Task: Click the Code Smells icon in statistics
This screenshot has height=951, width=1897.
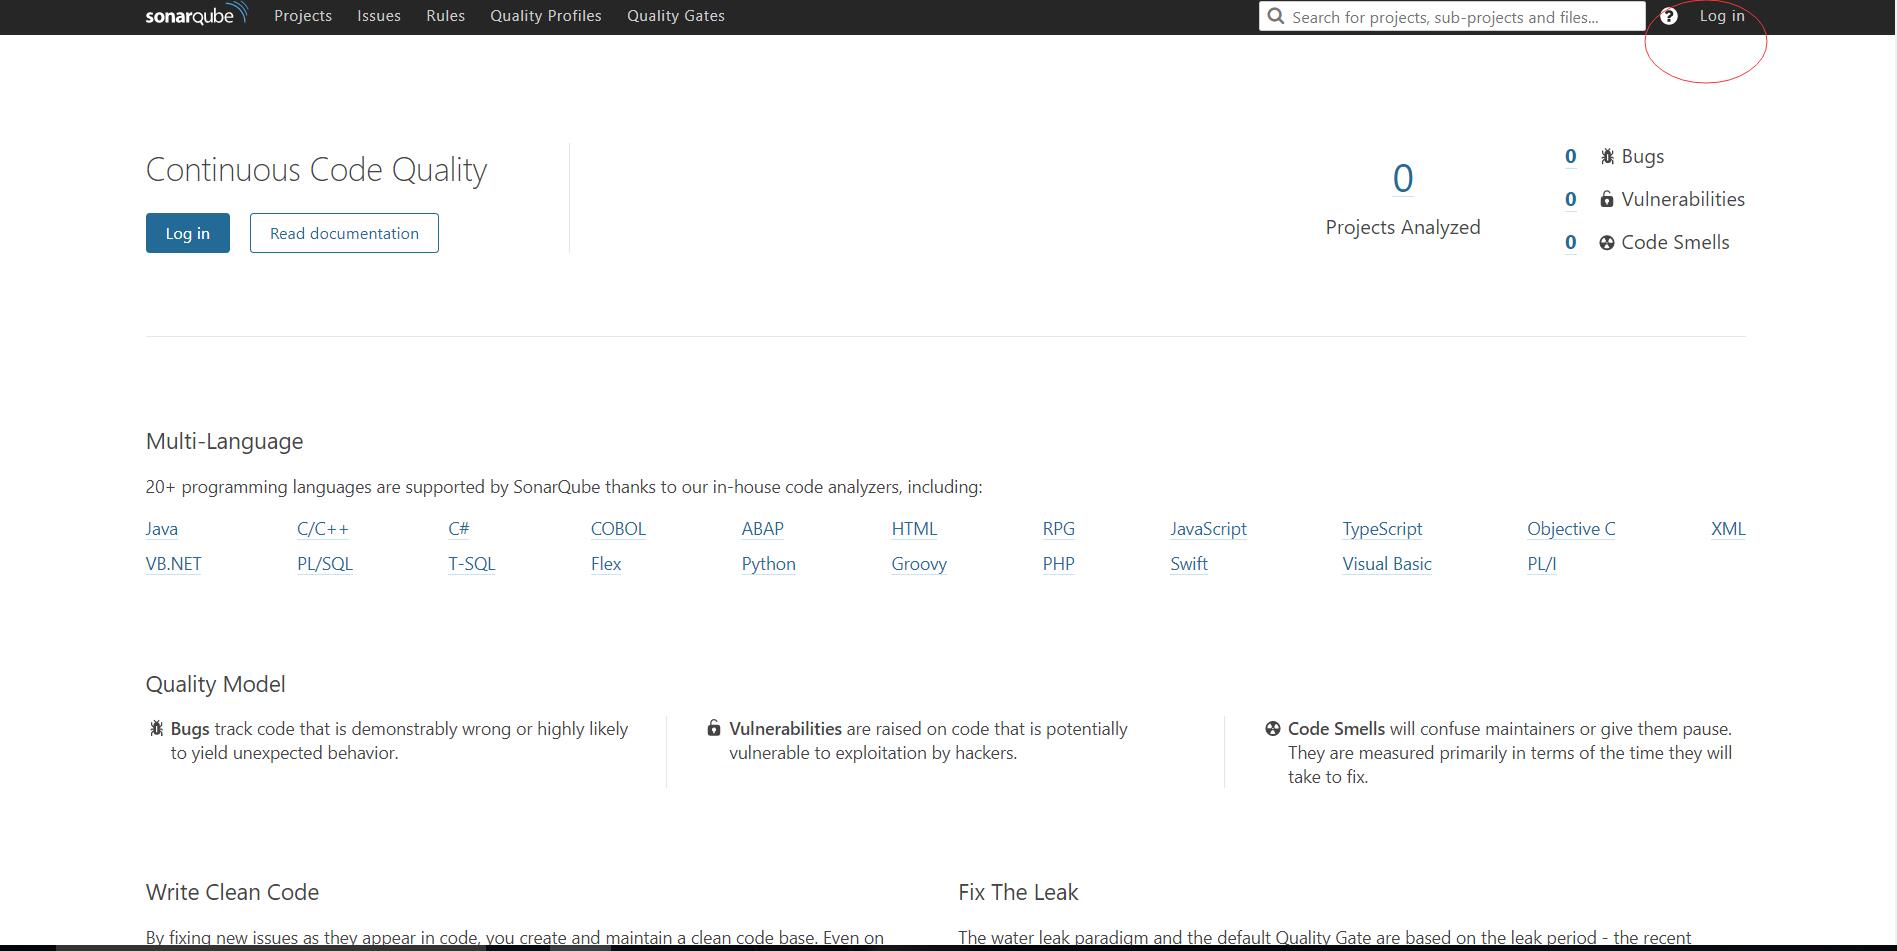Action: 1607,242
